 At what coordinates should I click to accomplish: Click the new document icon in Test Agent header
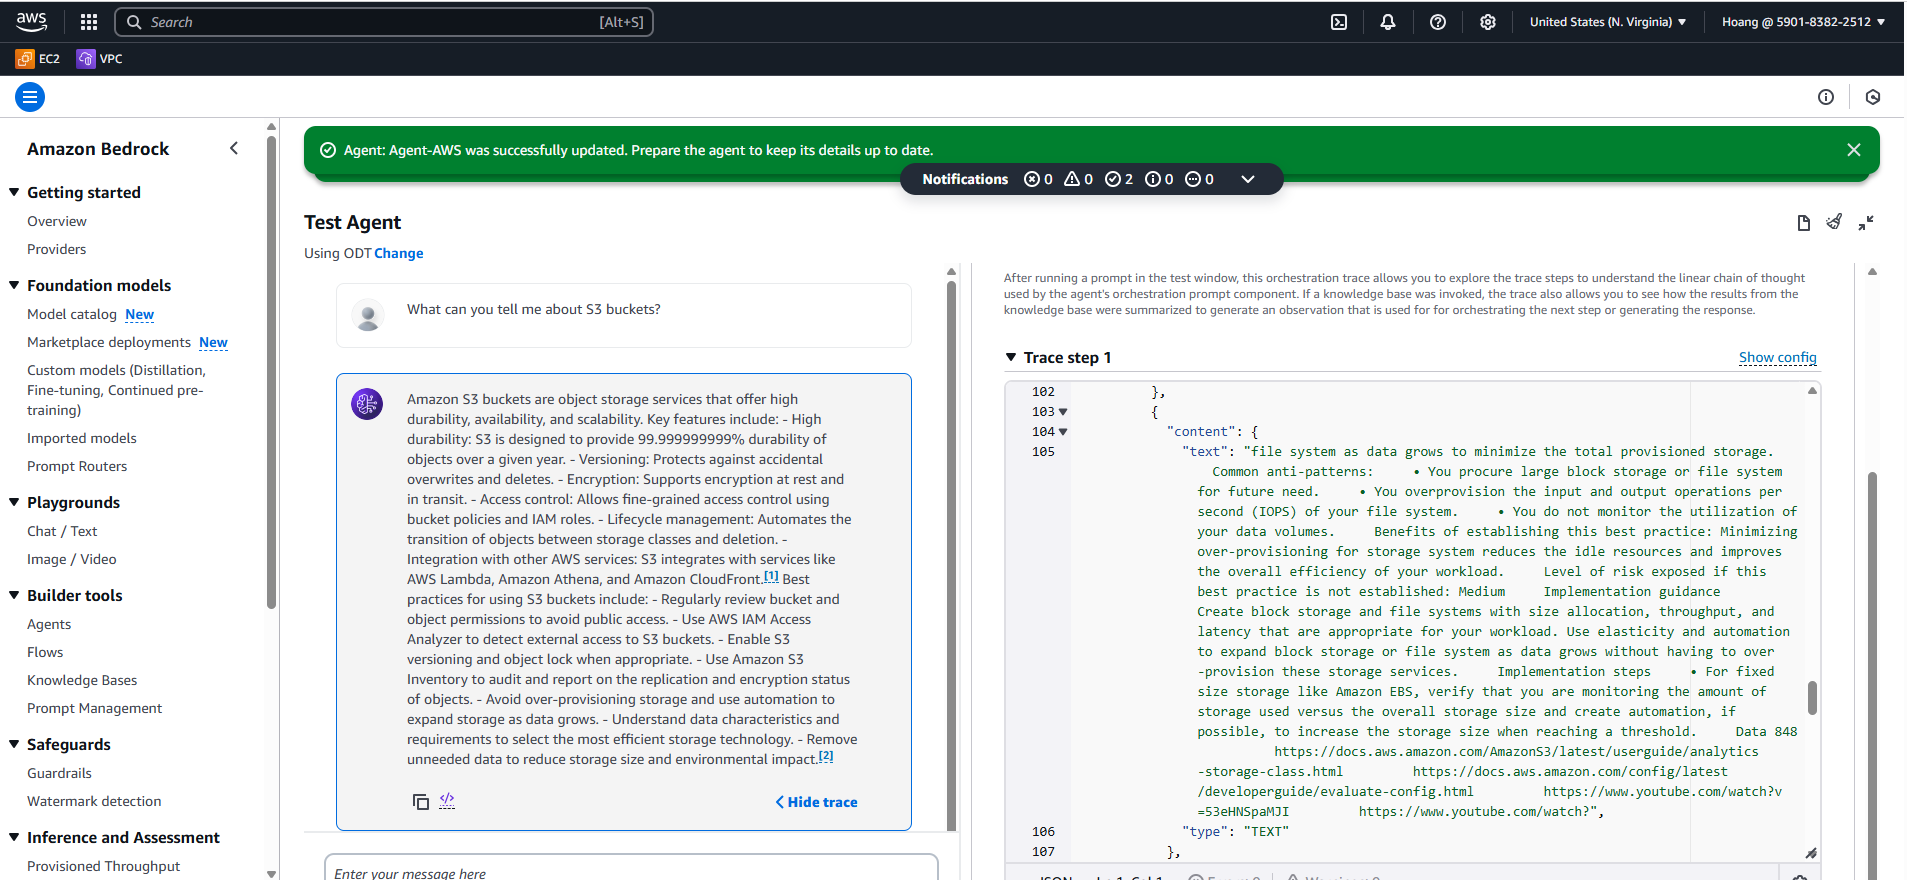[x=1804, y=223]
